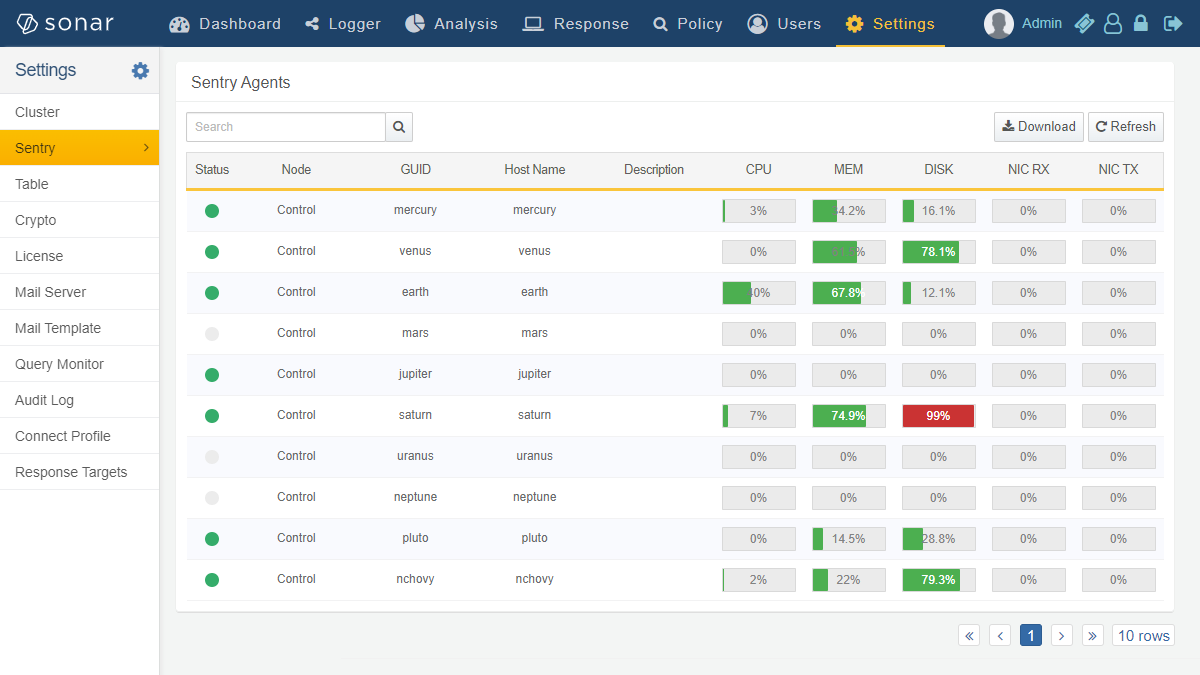Image resolution: width=1200 pixels, height=675 pixels.
Task: Open License in the sidebar
Action: coord(79,256)
